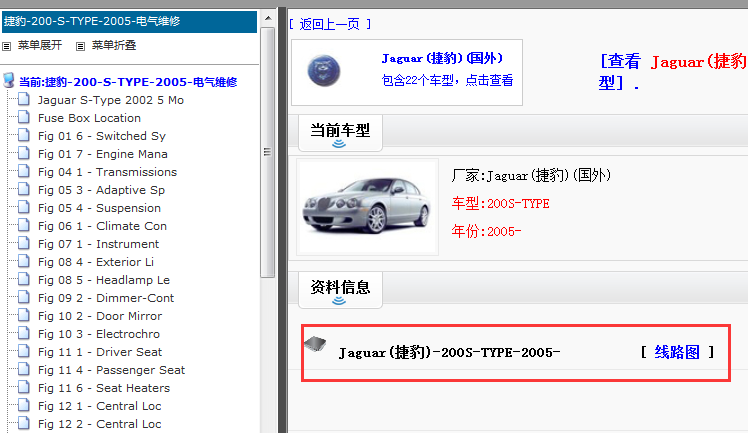Open Fig 10 3 - Electrochro
The image size is (748, 433).
coord(99,334)
